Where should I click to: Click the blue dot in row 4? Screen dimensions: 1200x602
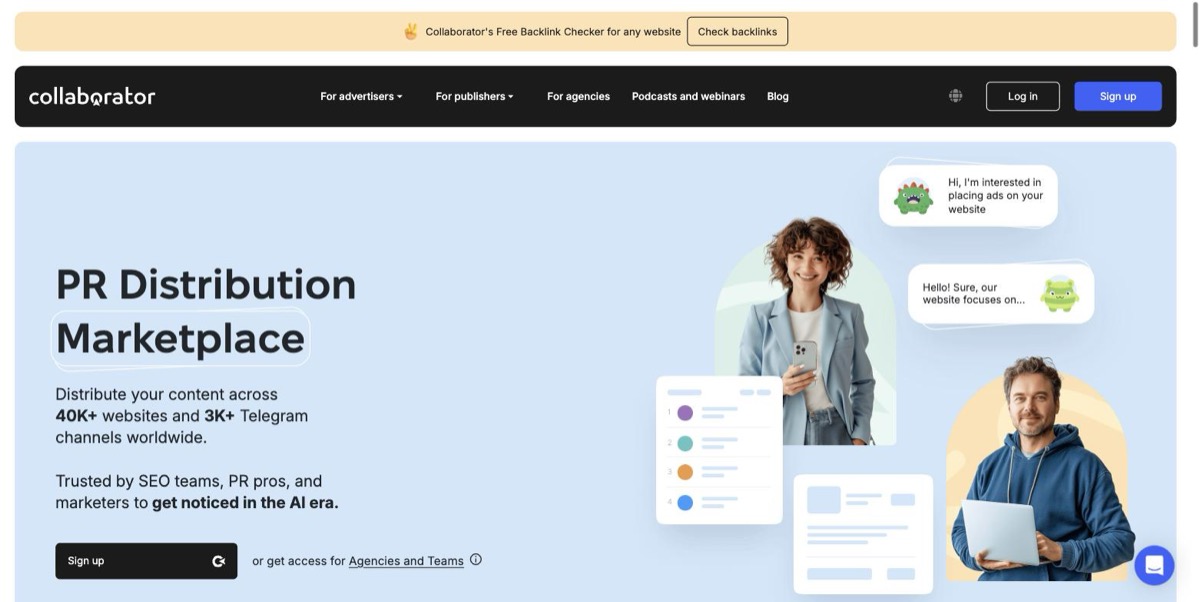click(x=685, y=503)
